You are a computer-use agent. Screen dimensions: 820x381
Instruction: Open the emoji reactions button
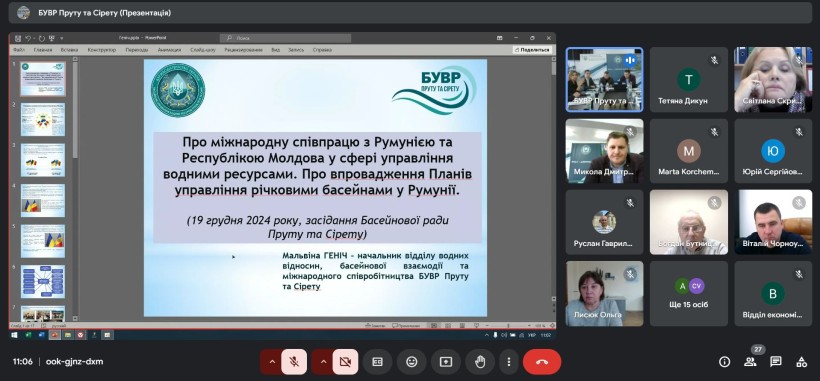tap(412, 362)
